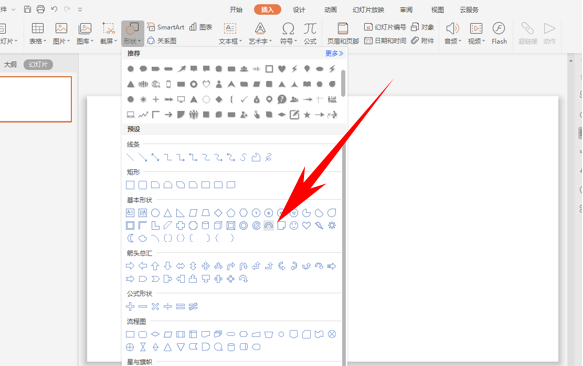The width and height of the screenshot is (583, 366).
Task: Pick the heart shape in basic shapes
Action: [306, 225]
